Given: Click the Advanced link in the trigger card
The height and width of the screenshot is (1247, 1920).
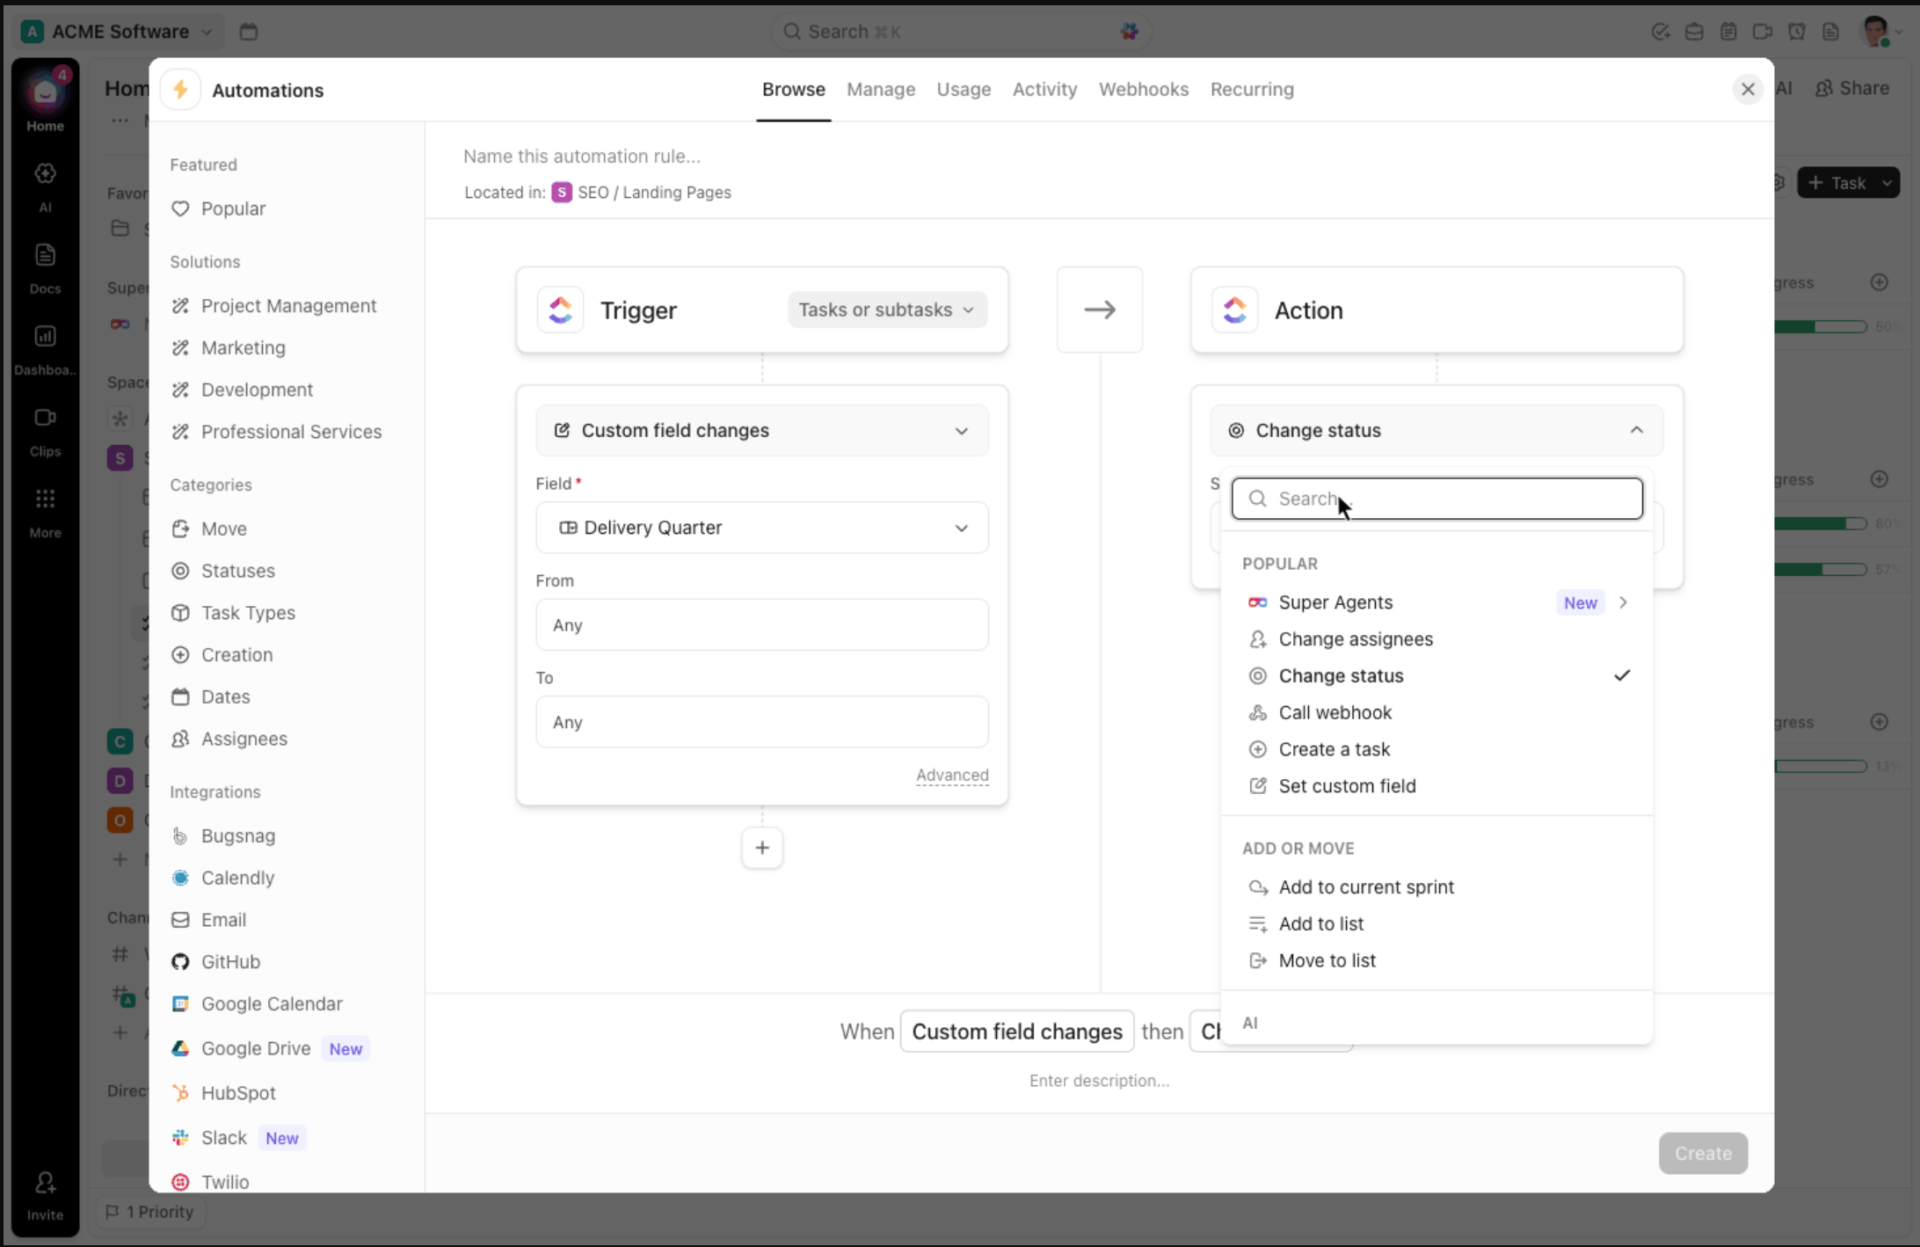Looking at the screenshot, I should pos(952,775).
